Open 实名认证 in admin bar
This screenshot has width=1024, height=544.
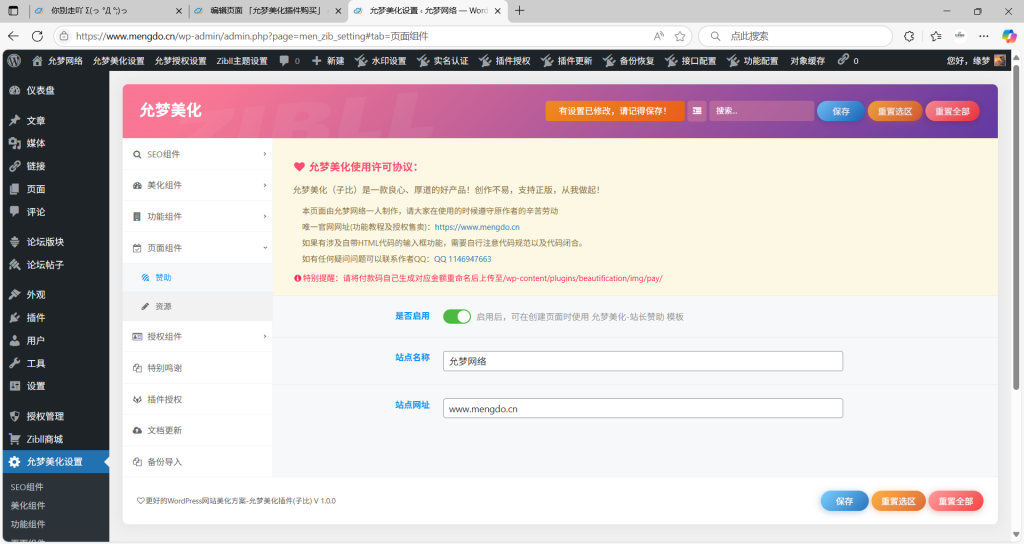click(x=443, y=61)
